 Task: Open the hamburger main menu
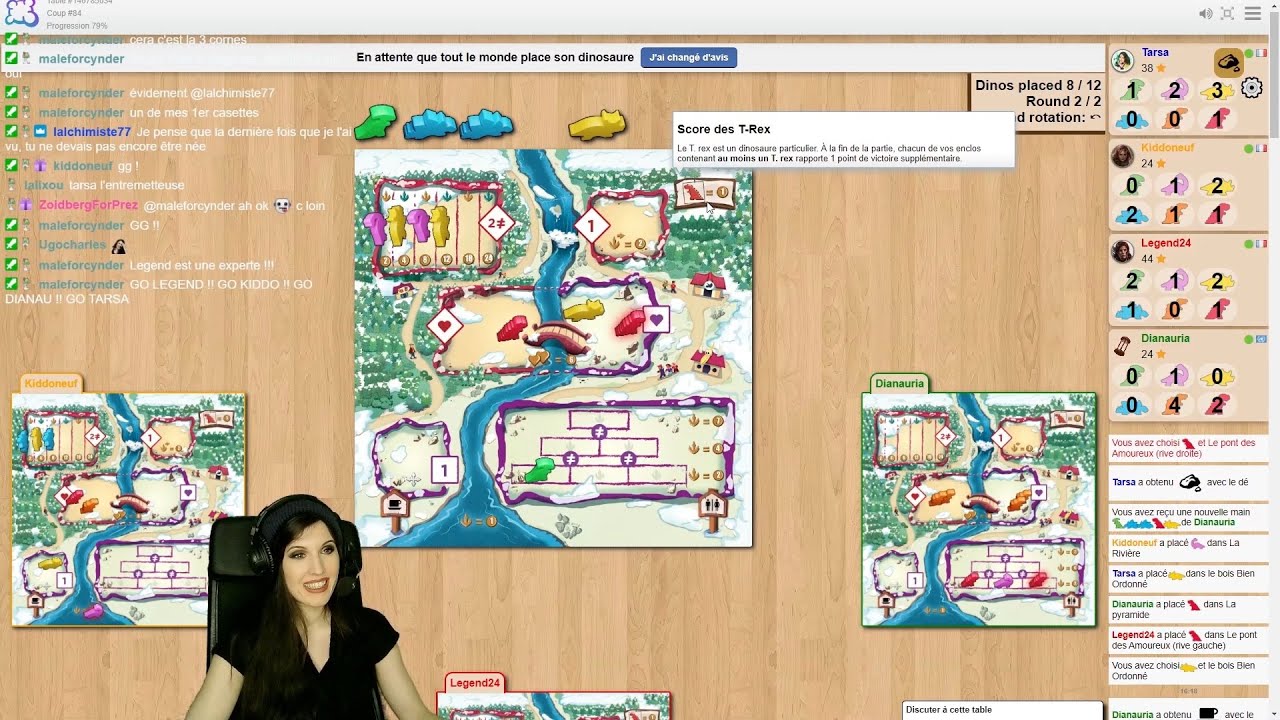(1252, 13)
